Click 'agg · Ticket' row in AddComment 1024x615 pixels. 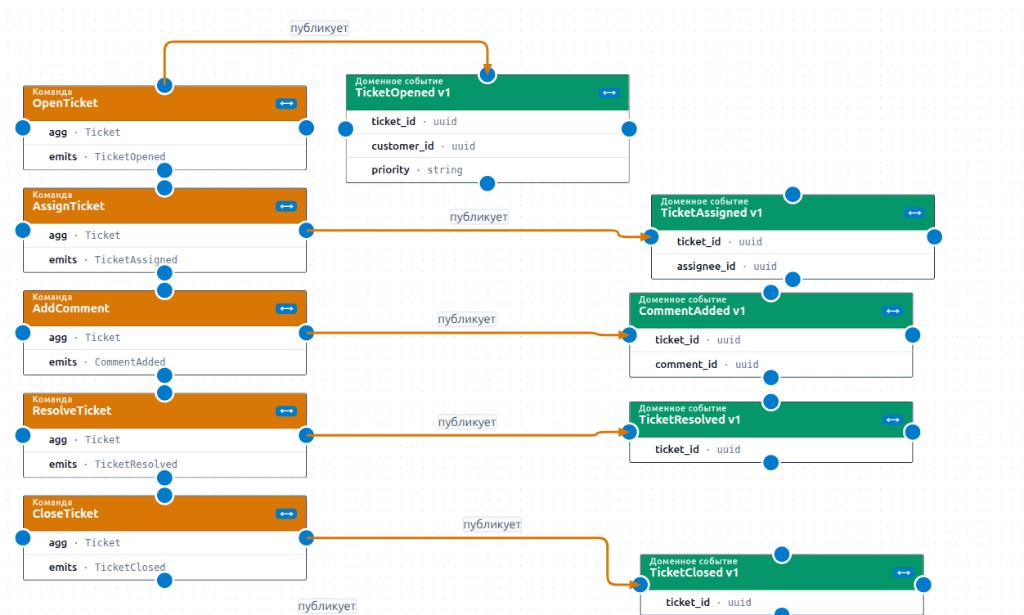tap(165, 338)
